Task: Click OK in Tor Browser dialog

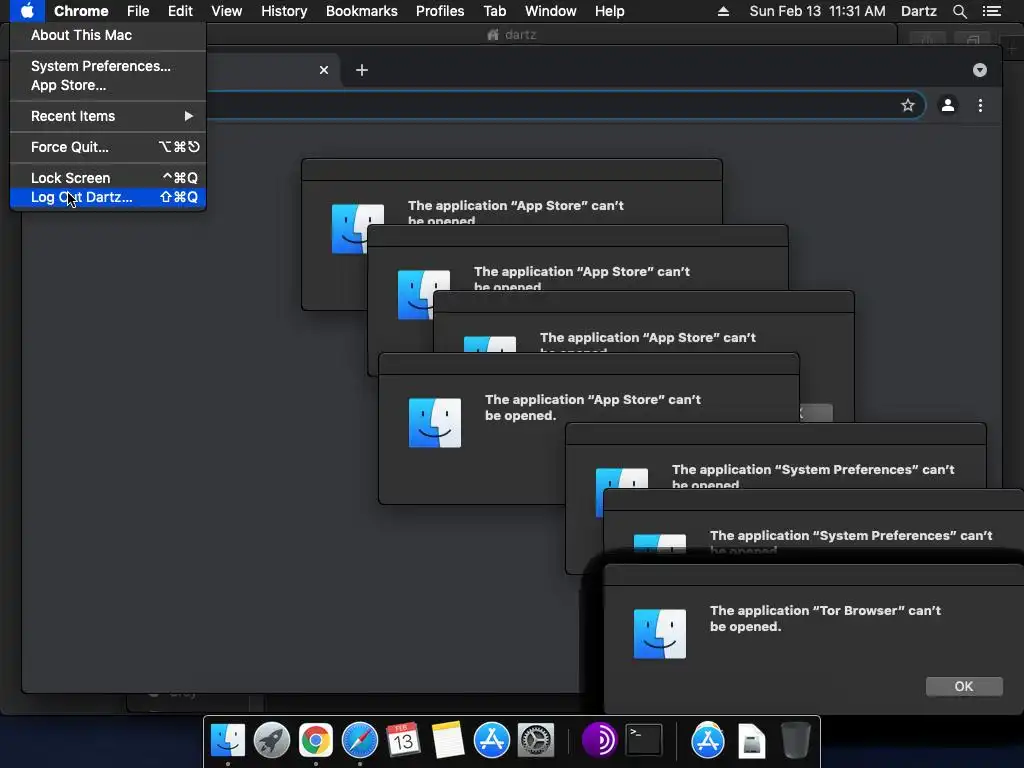Action: pos(964,686)
